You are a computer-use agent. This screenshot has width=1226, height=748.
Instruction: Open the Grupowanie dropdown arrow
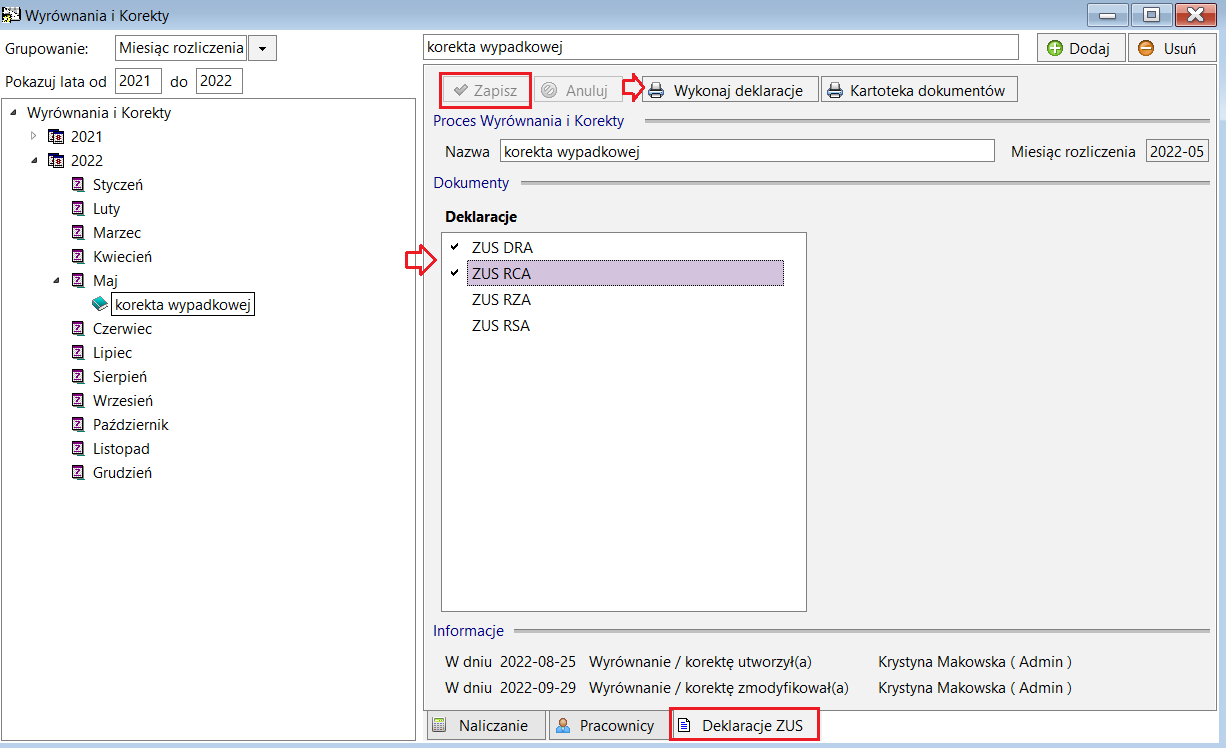pos(262,48)
